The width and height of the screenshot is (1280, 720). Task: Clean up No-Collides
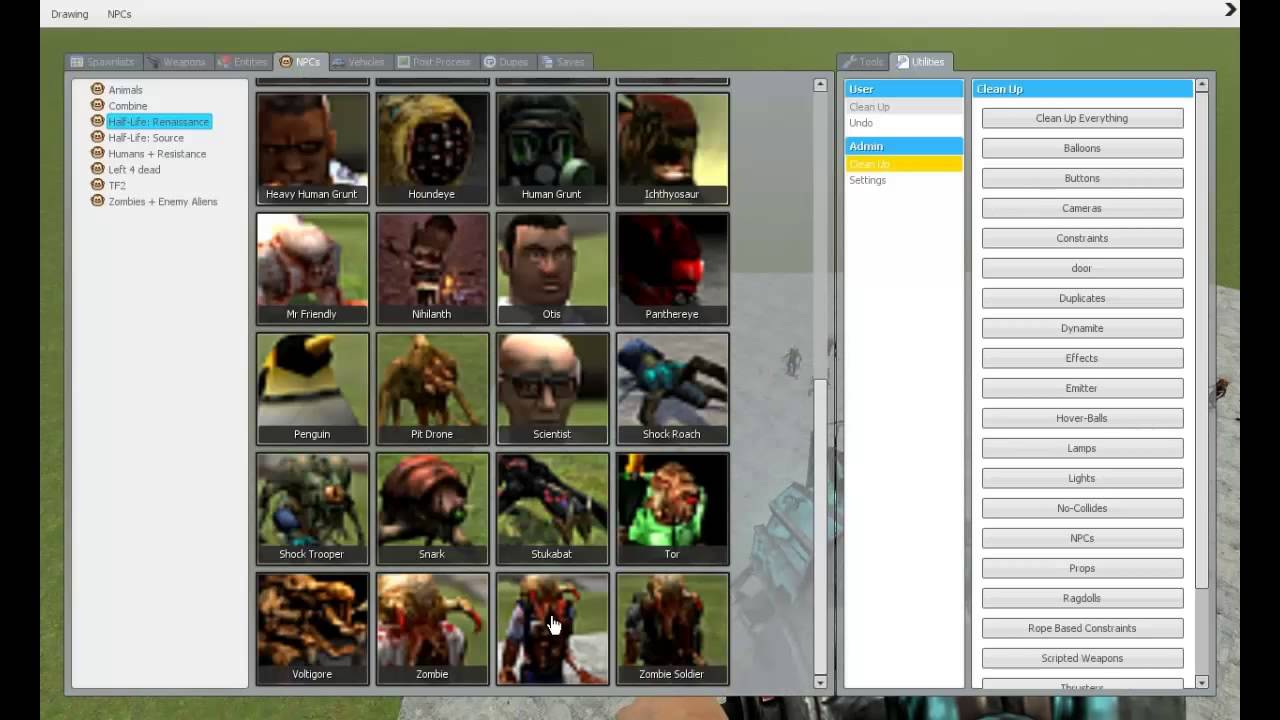click(x=1082, y=508)
